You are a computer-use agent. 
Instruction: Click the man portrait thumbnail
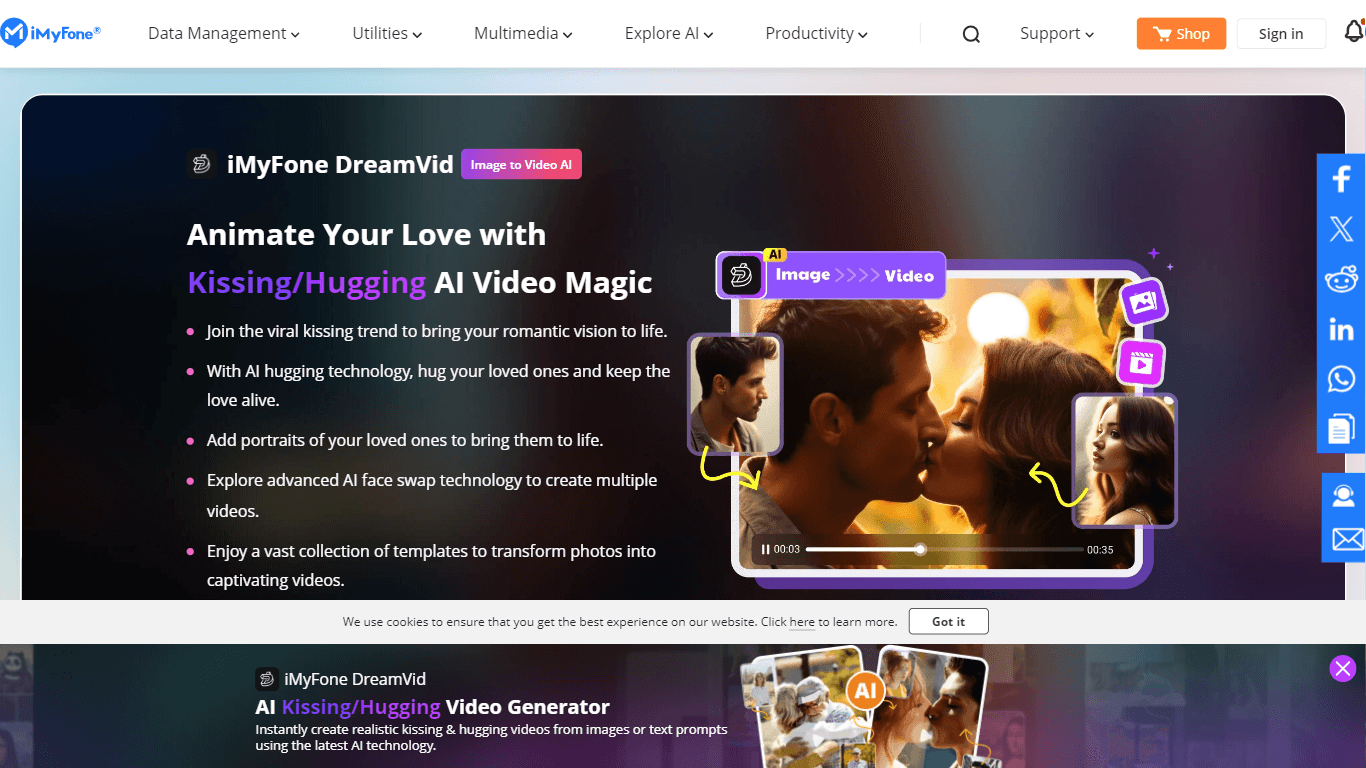tap(735, 393)
